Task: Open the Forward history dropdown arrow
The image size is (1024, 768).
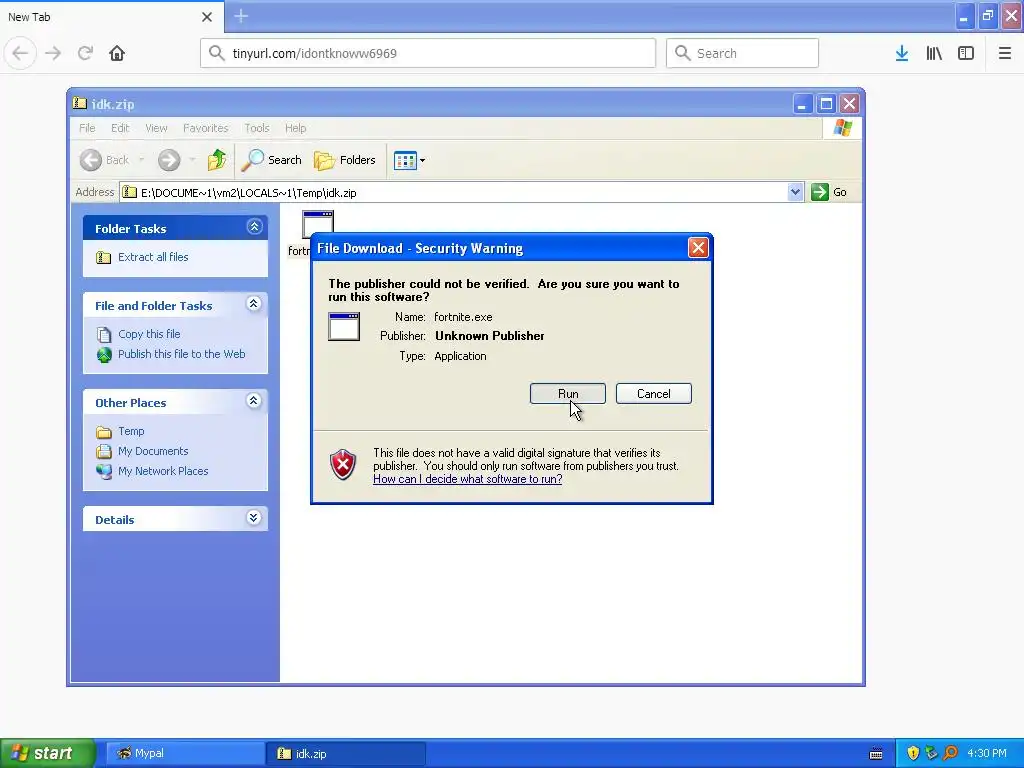Action: (x=192, y=160)
